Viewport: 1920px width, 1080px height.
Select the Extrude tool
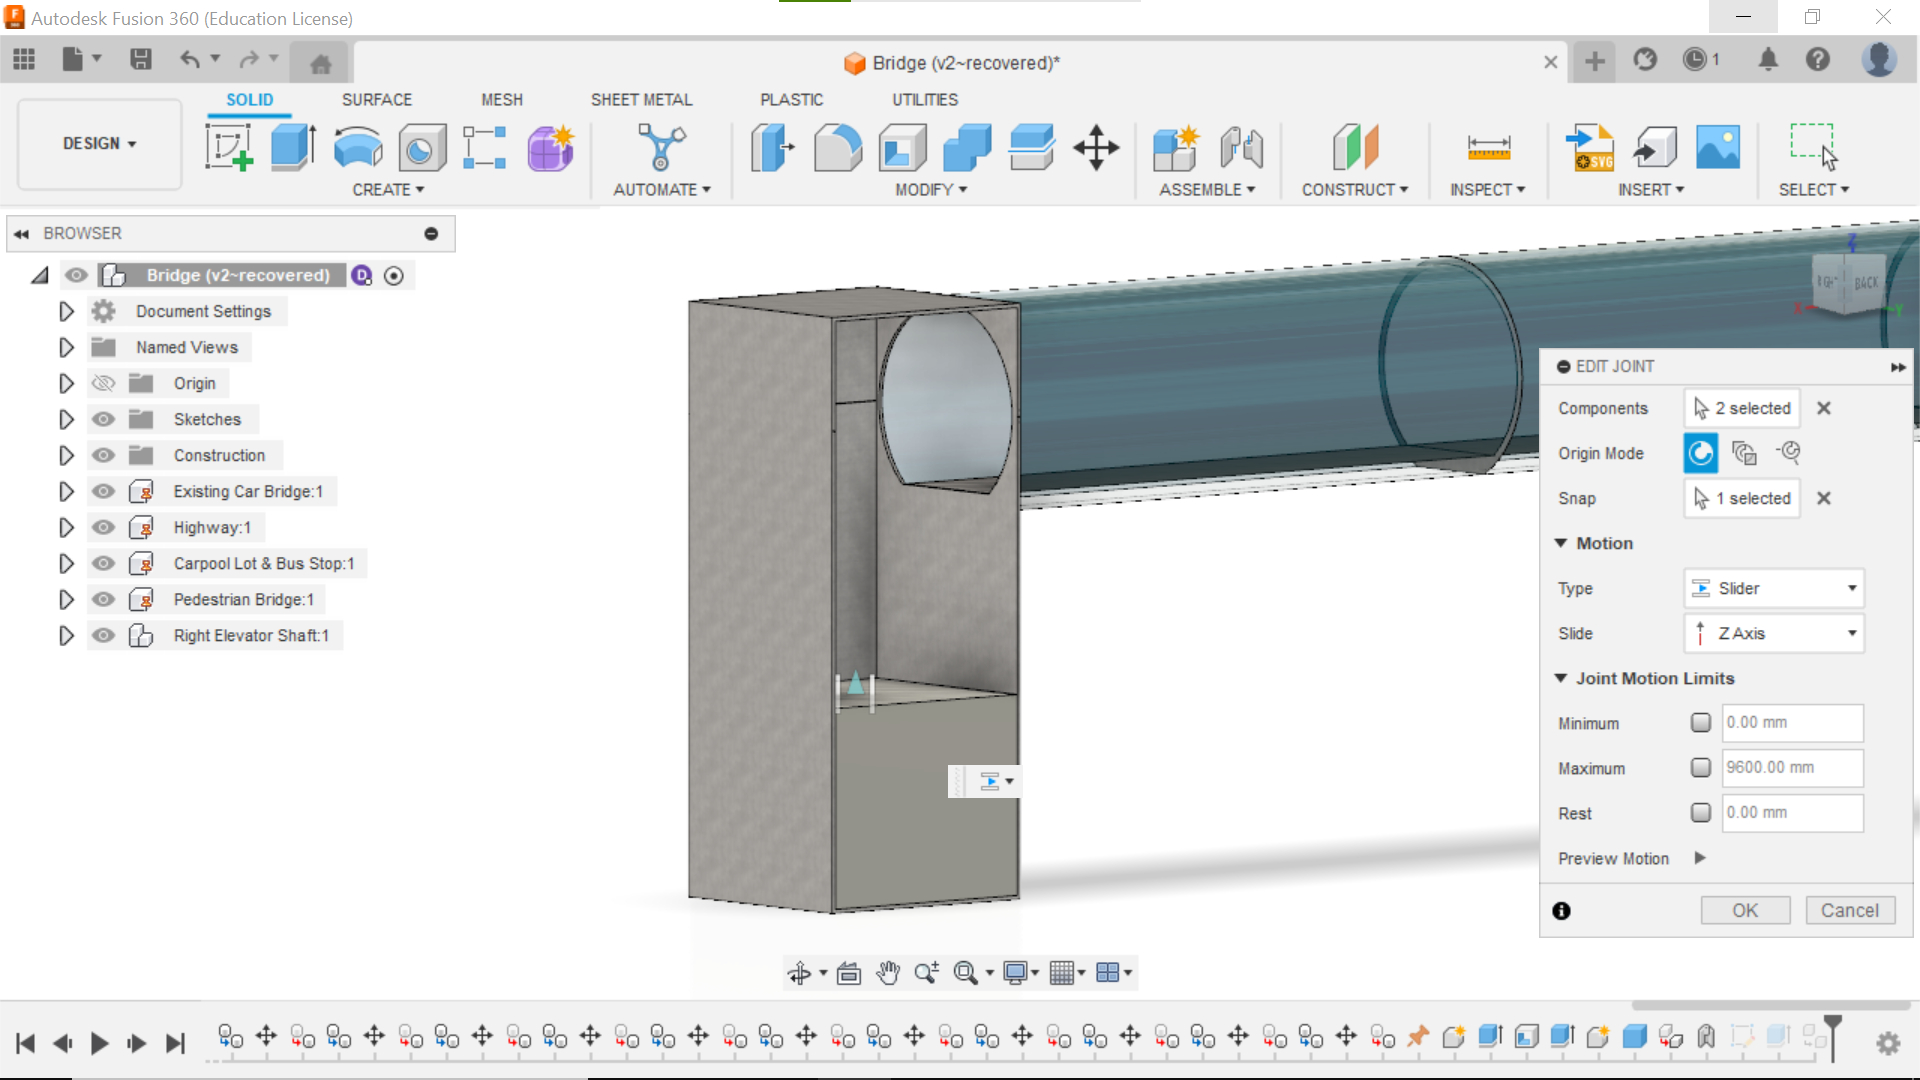293,148
